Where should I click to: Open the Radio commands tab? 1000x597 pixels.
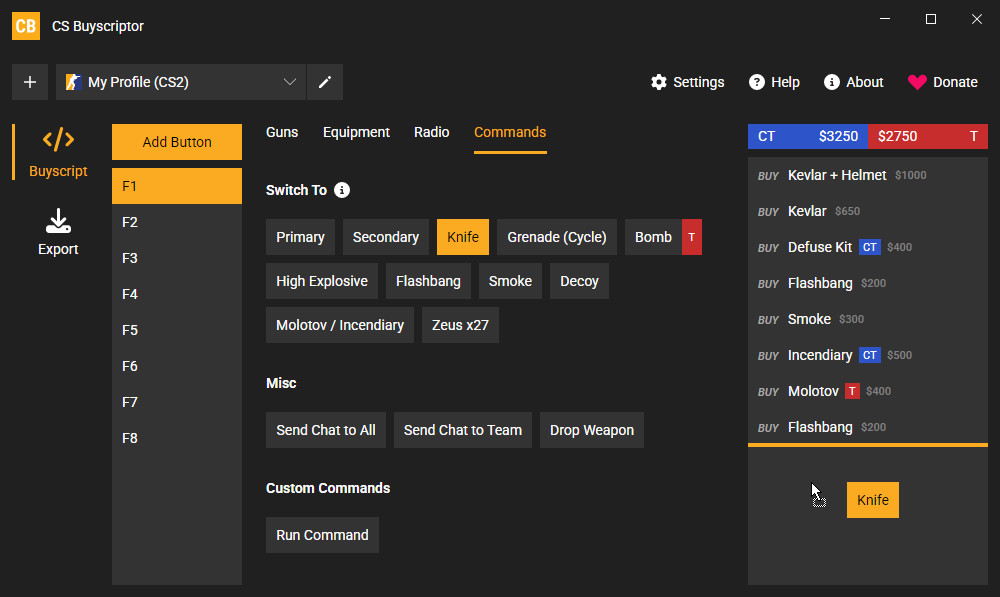point(431,131)
